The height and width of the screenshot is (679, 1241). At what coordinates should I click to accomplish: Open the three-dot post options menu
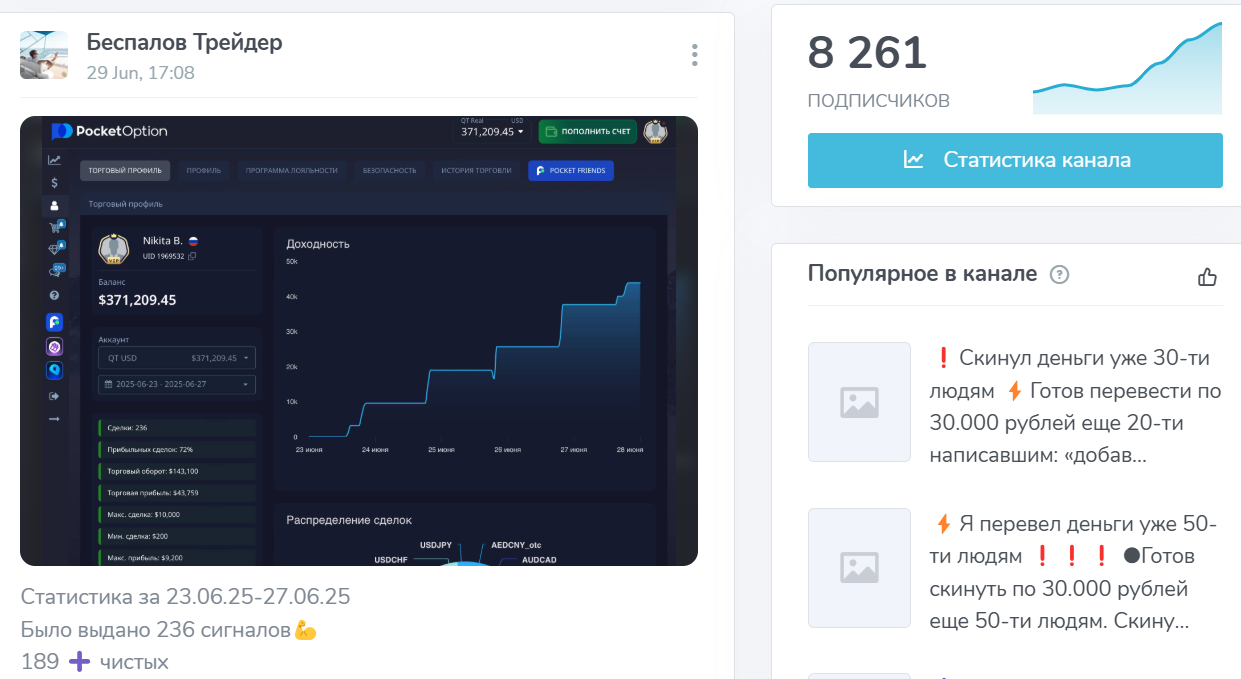(x=694, y=55)
